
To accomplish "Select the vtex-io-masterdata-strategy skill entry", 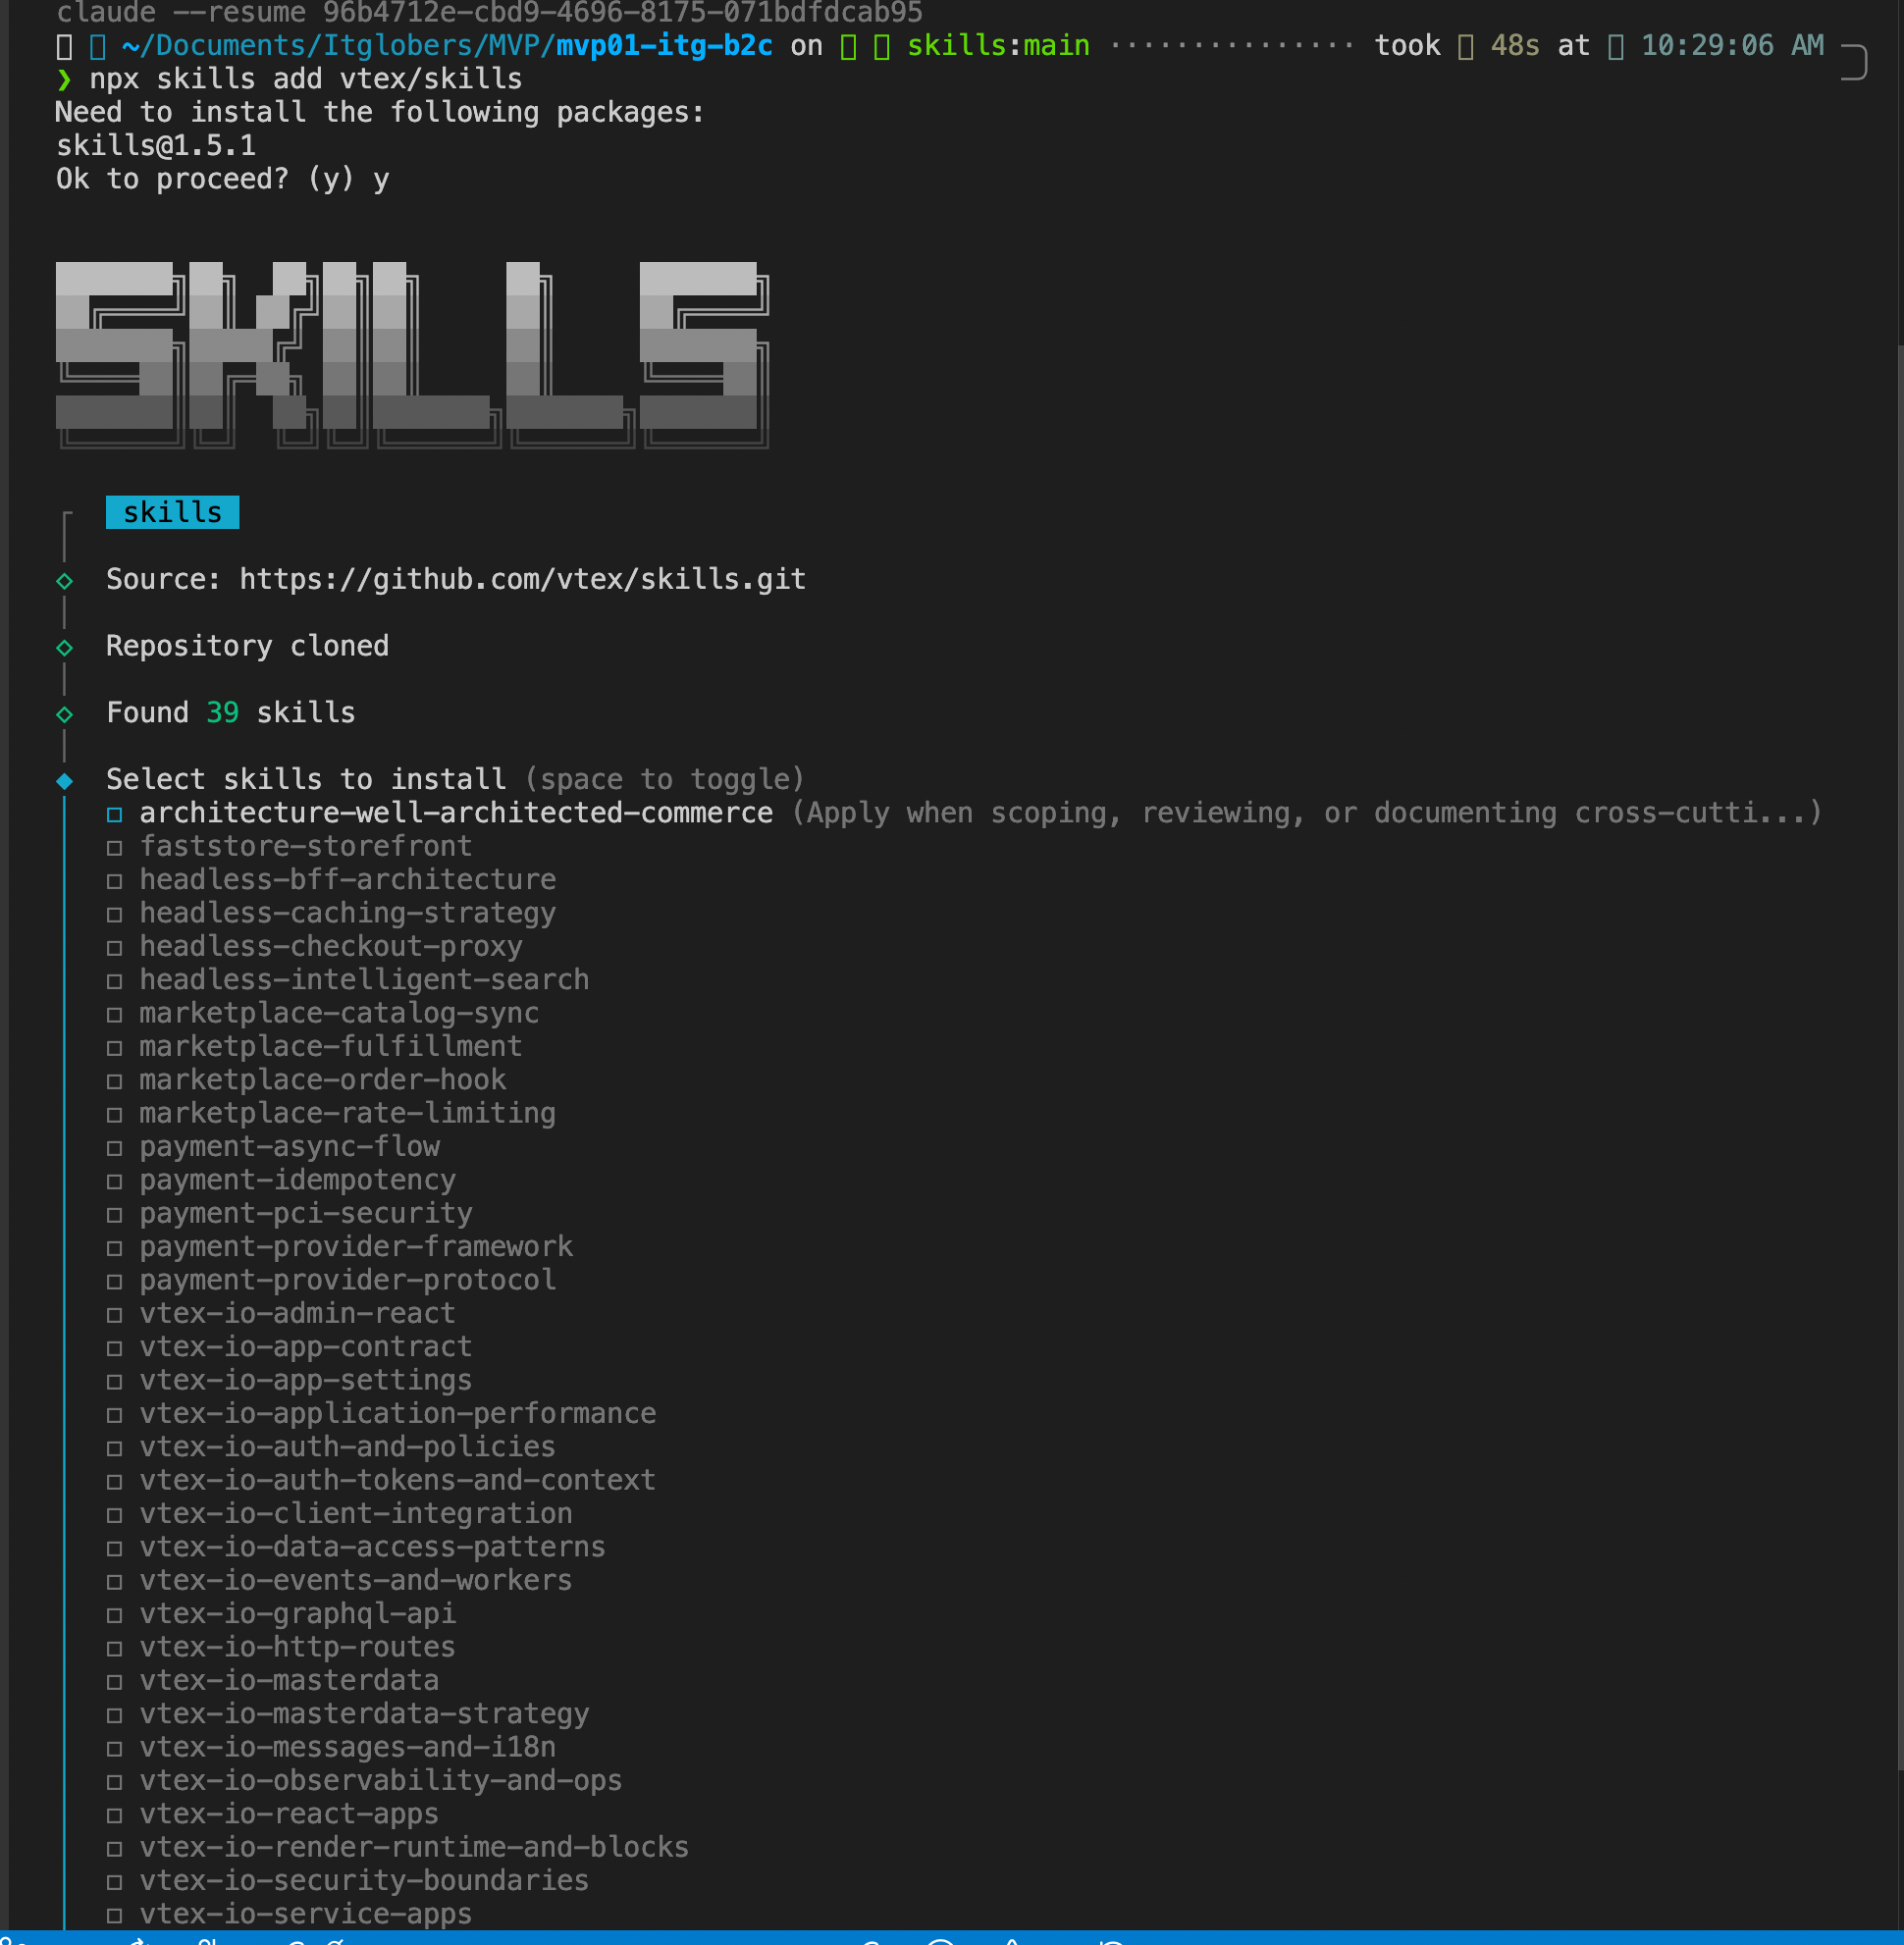I will coord(364,1714).
